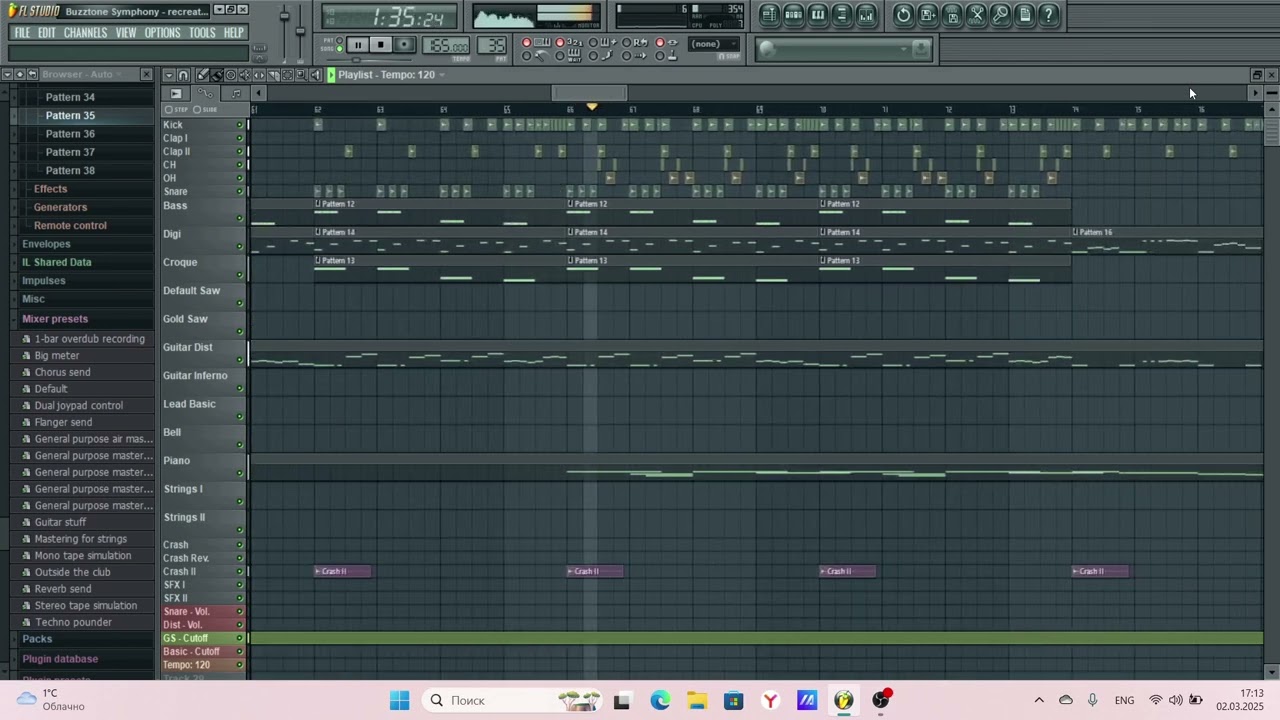Screen dimensions: 1280x720
Task: Open Microsoft Edge from the taskbar
Action: pyautogui.click(x=660, y=700)
